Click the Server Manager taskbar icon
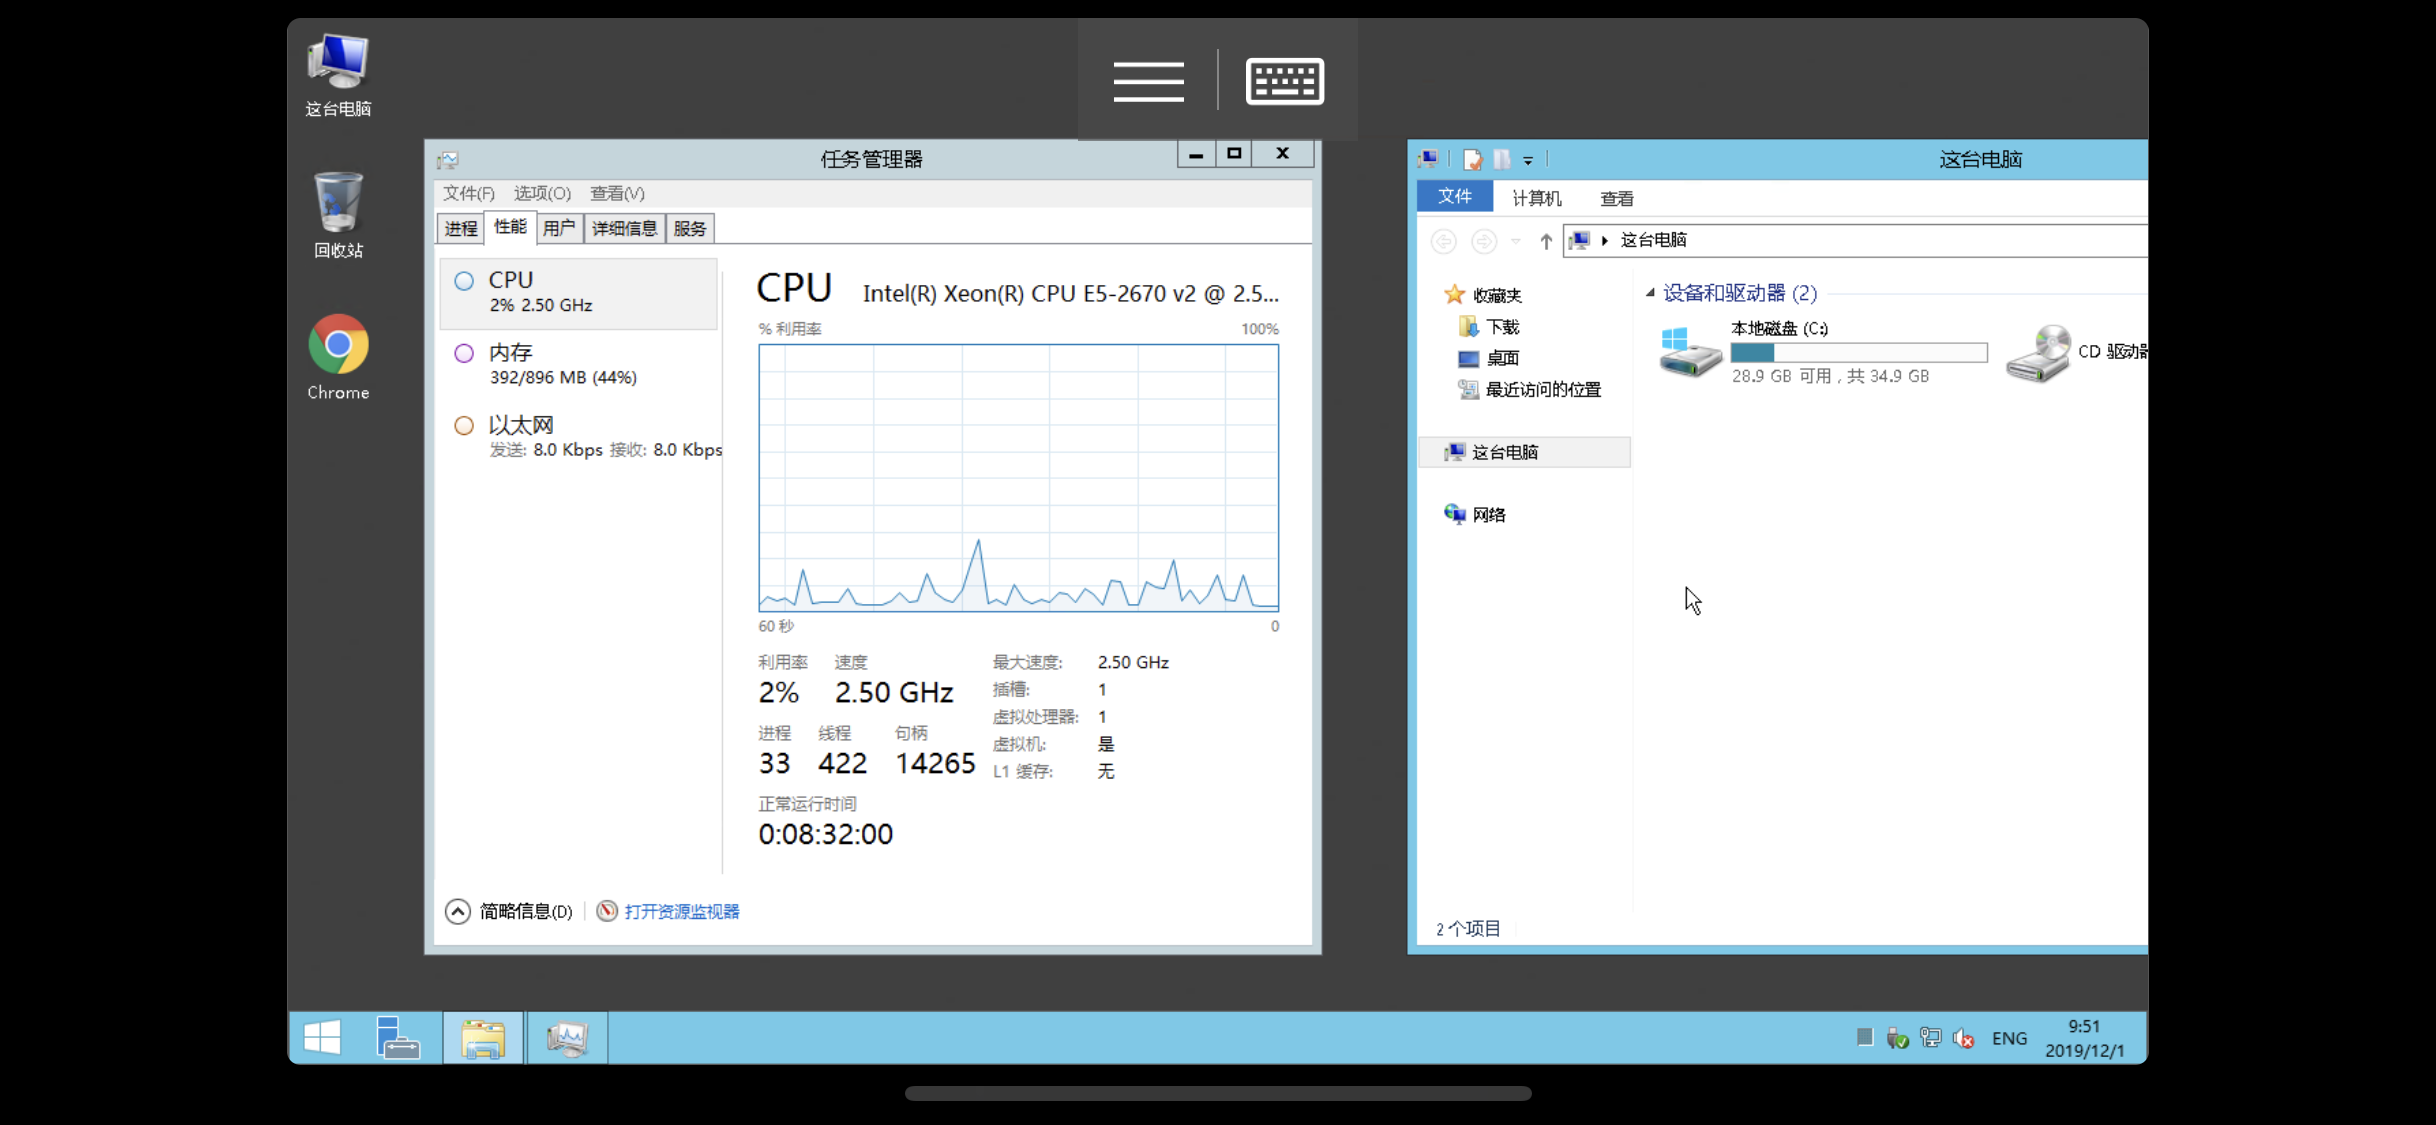 397,1038
